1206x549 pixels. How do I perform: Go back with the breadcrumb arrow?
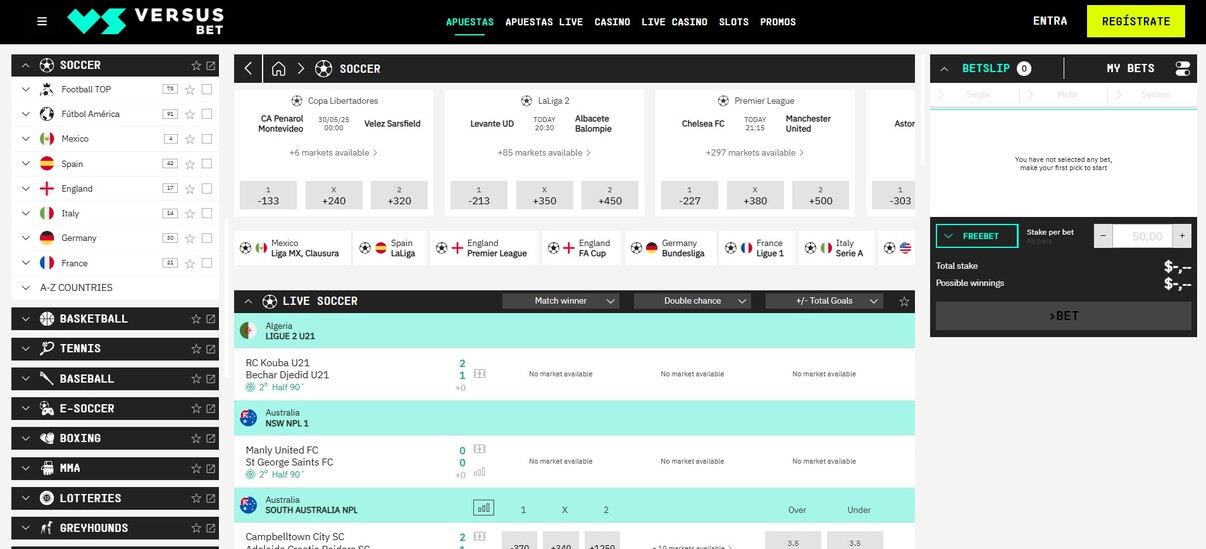(248, 68)
